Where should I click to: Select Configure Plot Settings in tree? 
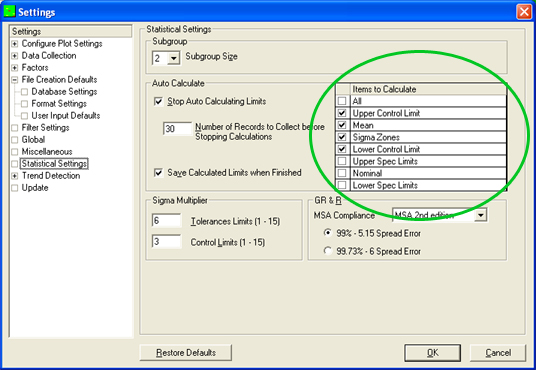[62, 44]
